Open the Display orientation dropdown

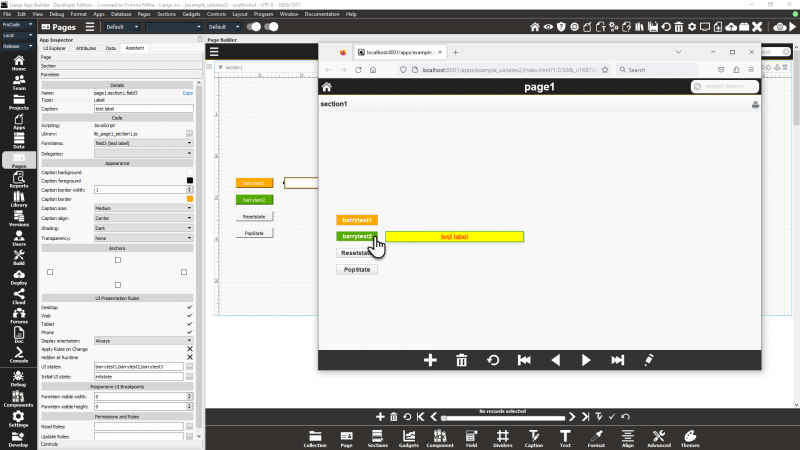pos(143,341)
